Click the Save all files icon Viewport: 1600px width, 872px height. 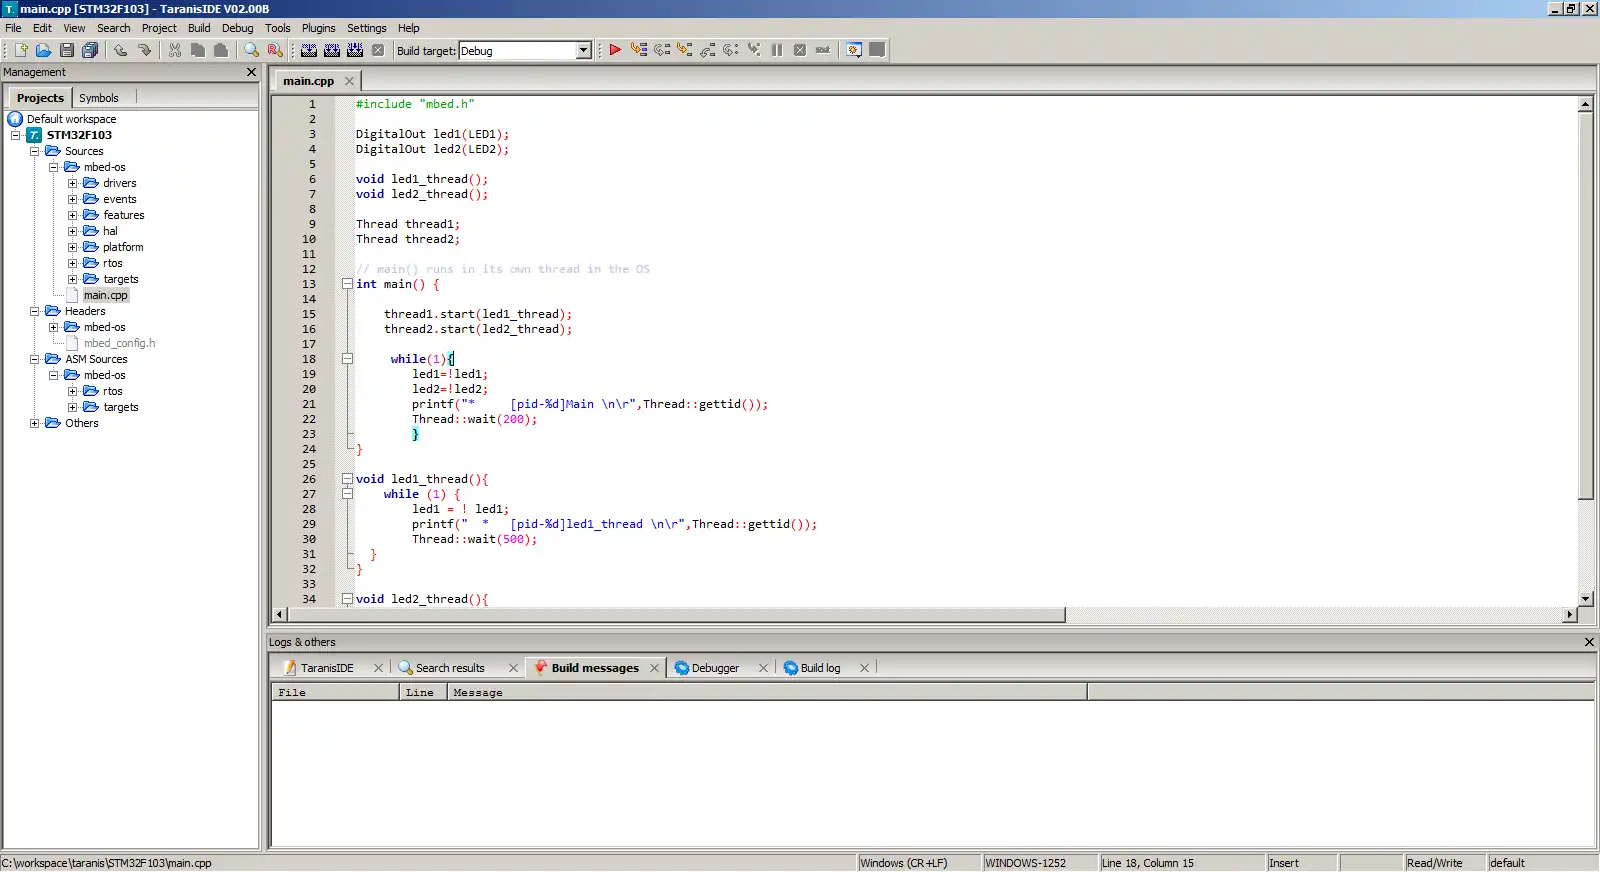pos(90,50)
